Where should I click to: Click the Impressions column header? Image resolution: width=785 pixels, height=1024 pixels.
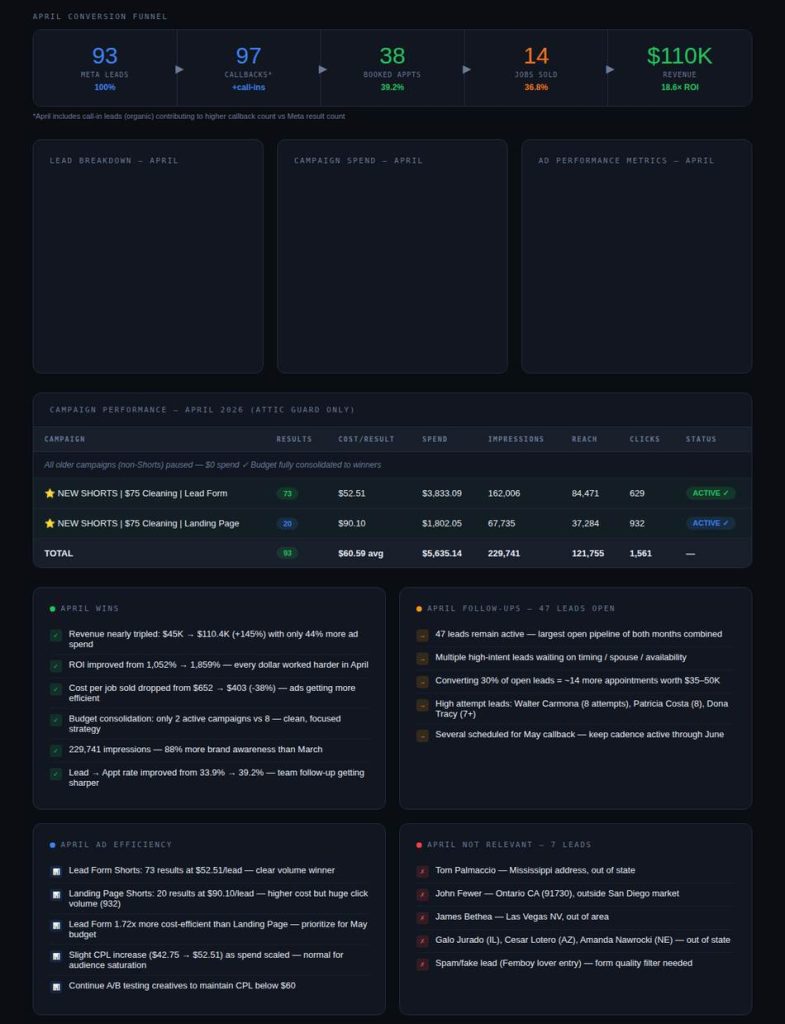pos(516,439)
